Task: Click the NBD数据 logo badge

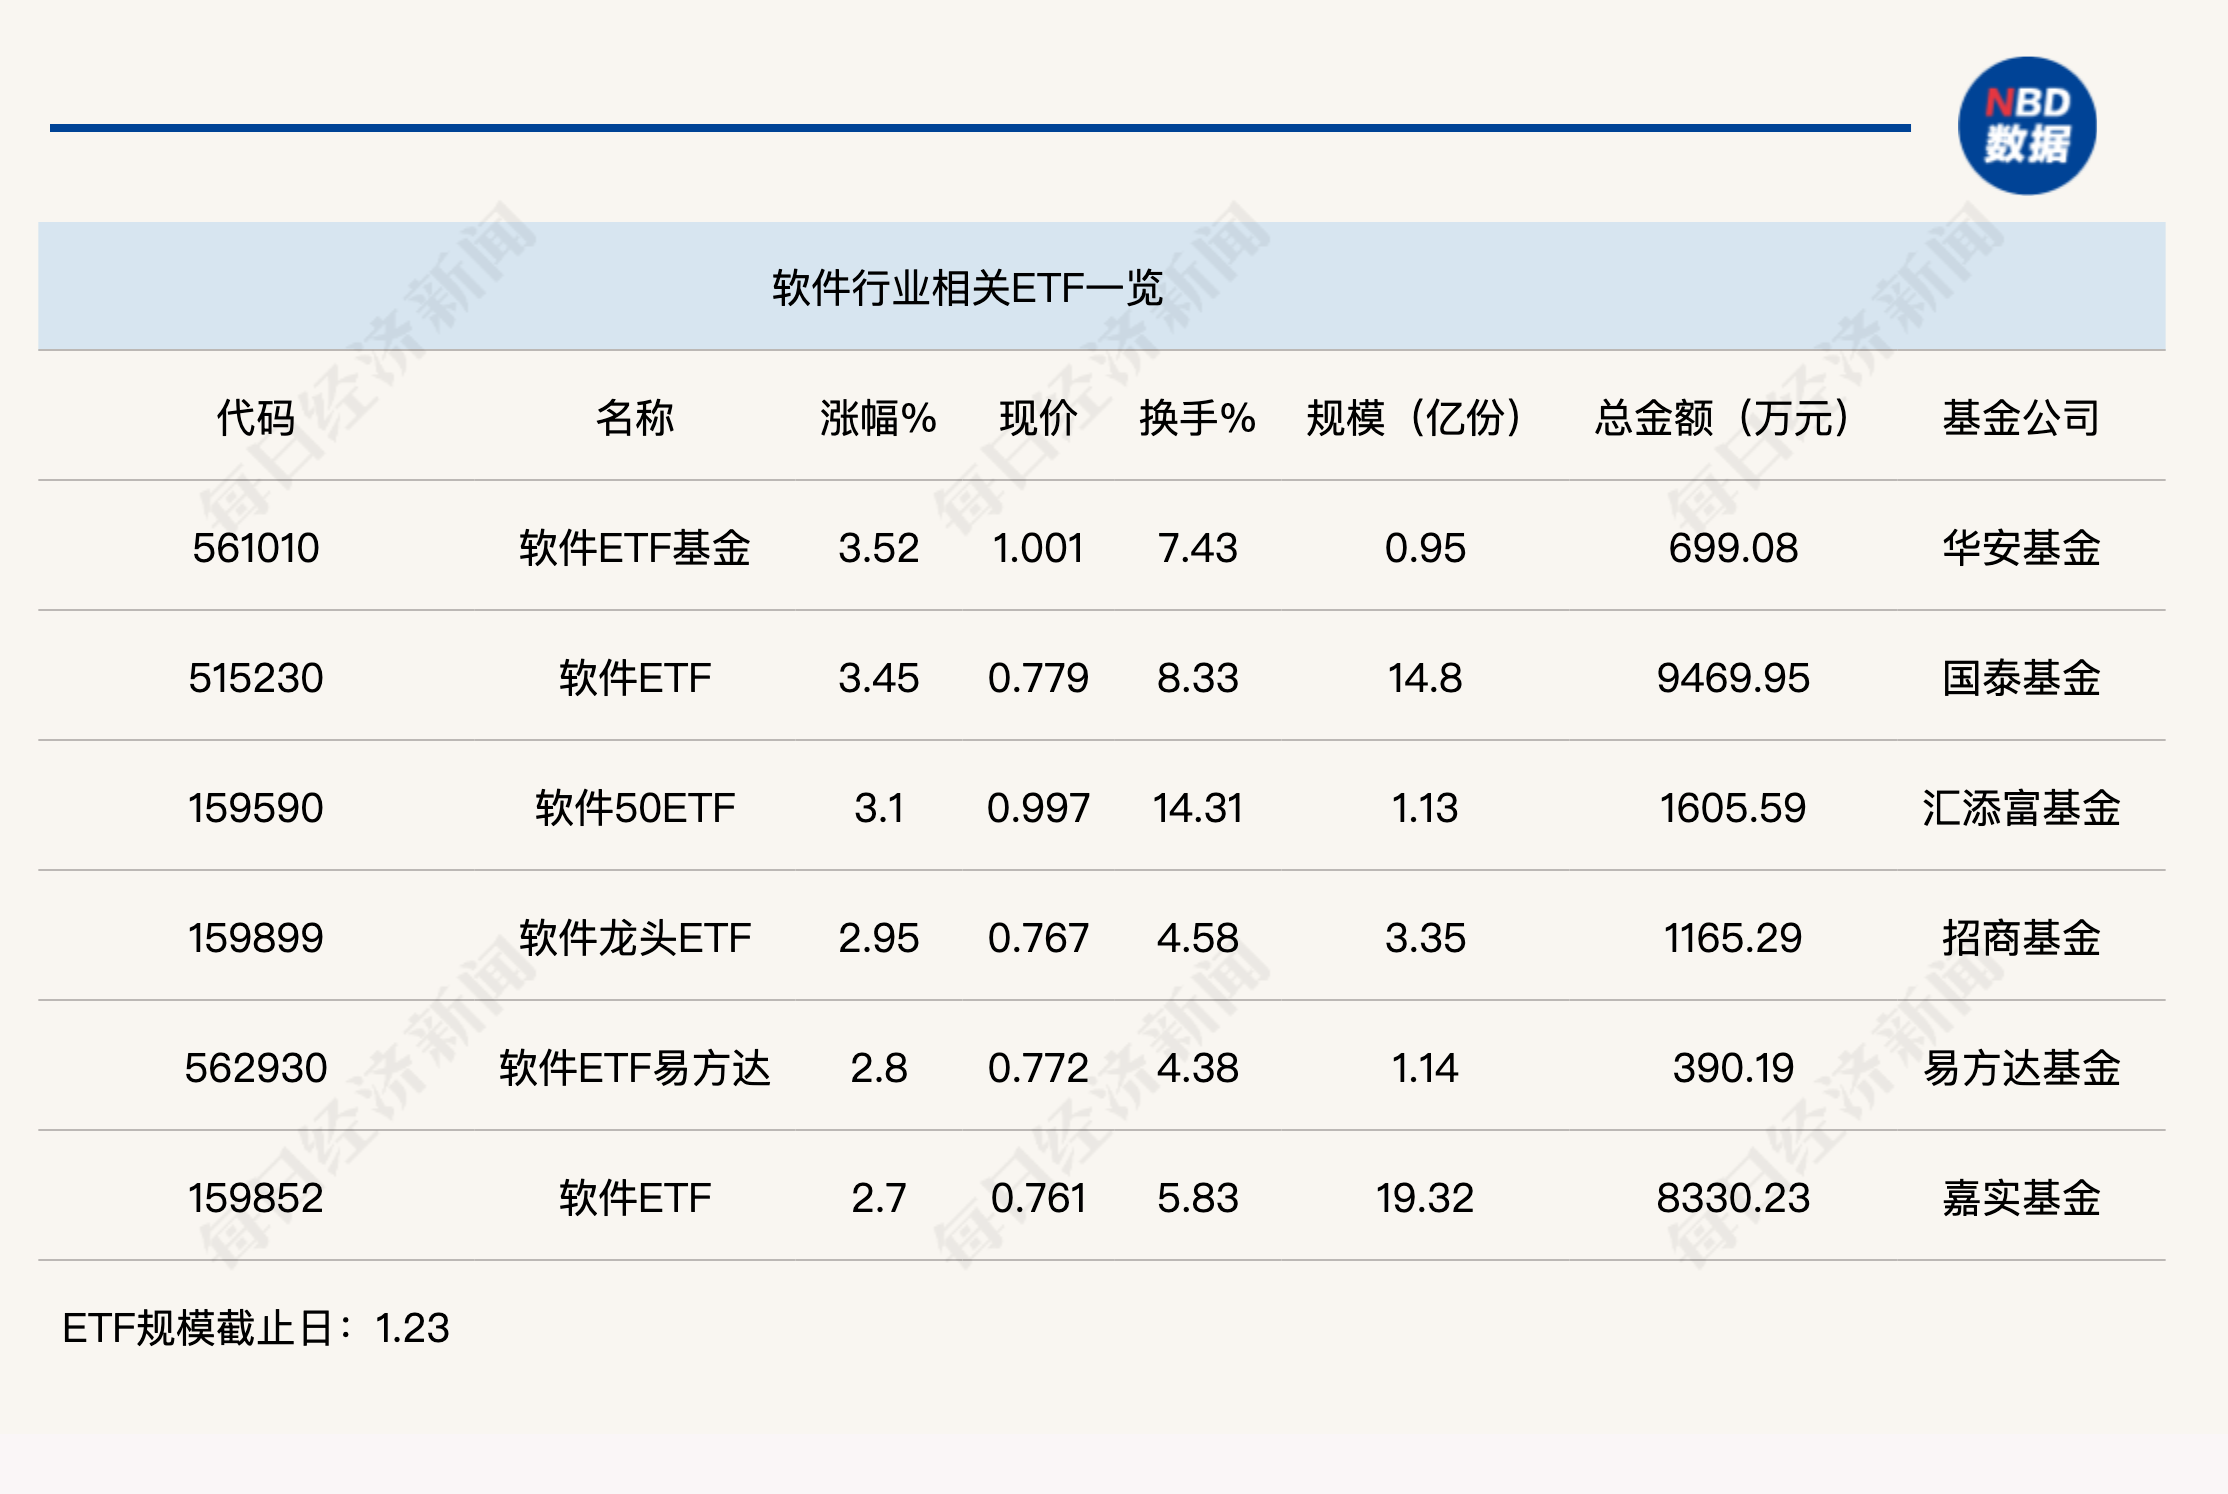Action: 2027,126
